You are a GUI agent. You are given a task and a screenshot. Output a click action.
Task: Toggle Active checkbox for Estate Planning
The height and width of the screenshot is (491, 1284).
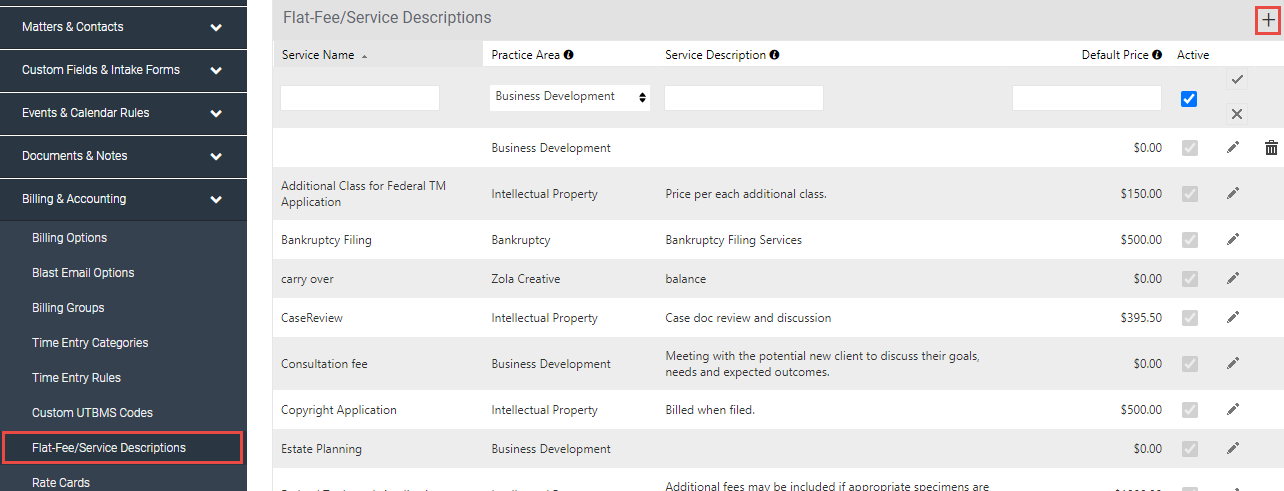pos(1189,449)
